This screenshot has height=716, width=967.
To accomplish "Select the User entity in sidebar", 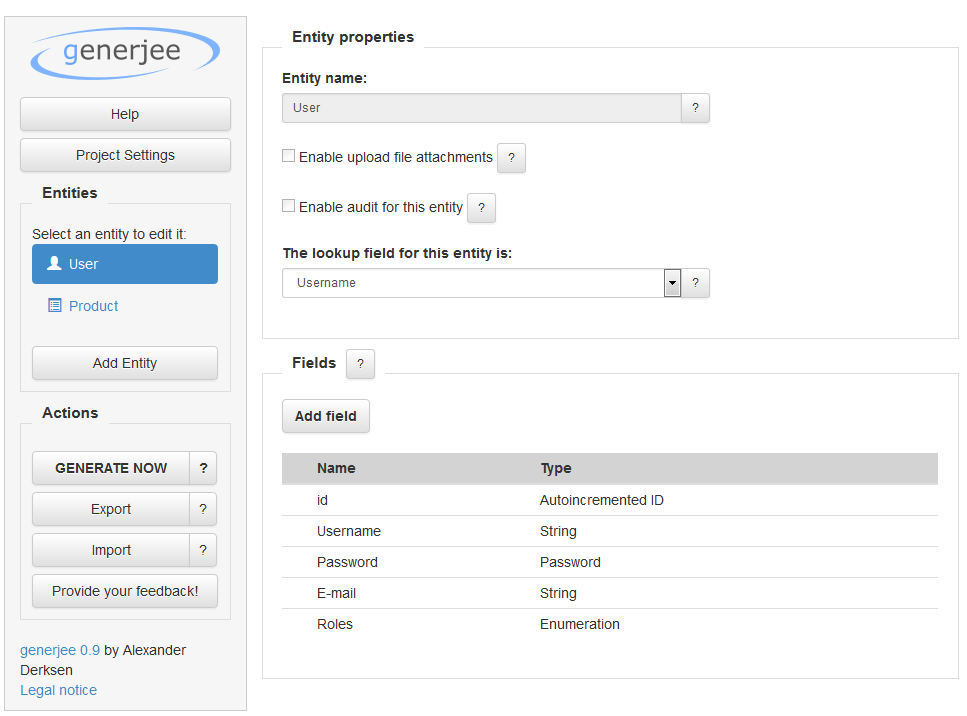I will point(125,264).
